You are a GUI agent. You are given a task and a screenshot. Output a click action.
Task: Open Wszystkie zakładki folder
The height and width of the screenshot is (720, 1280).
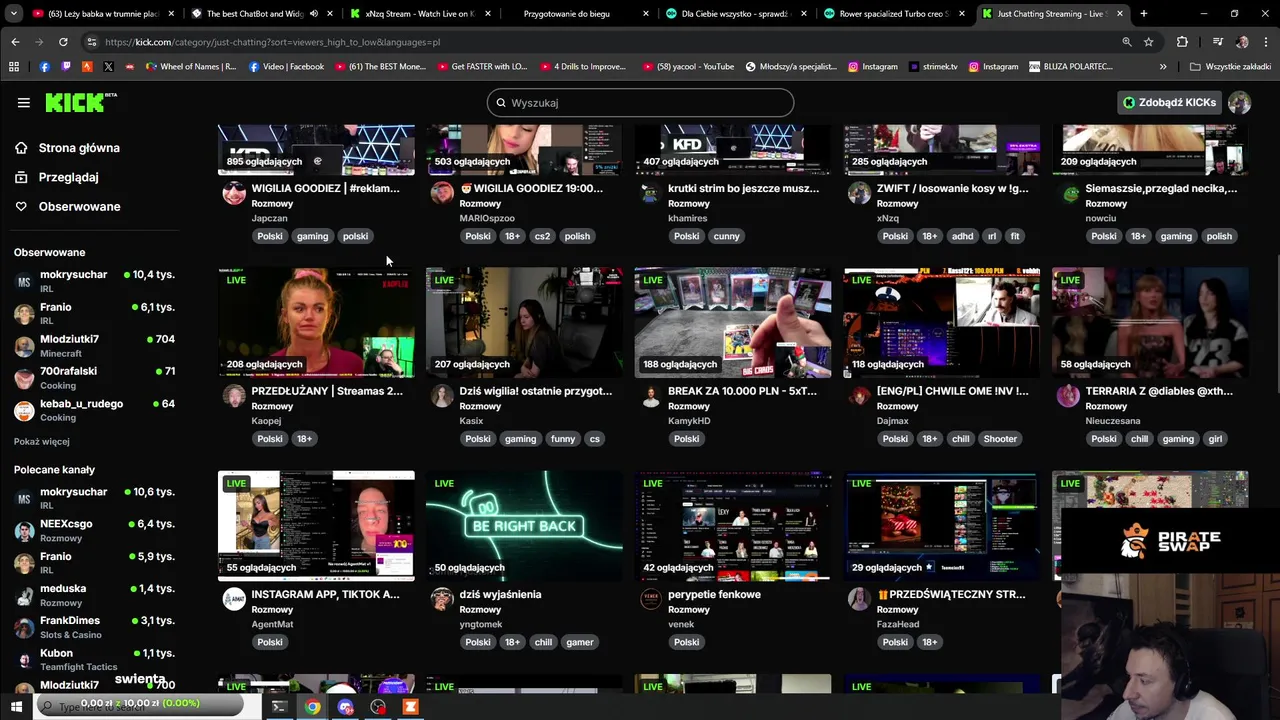1230,67
